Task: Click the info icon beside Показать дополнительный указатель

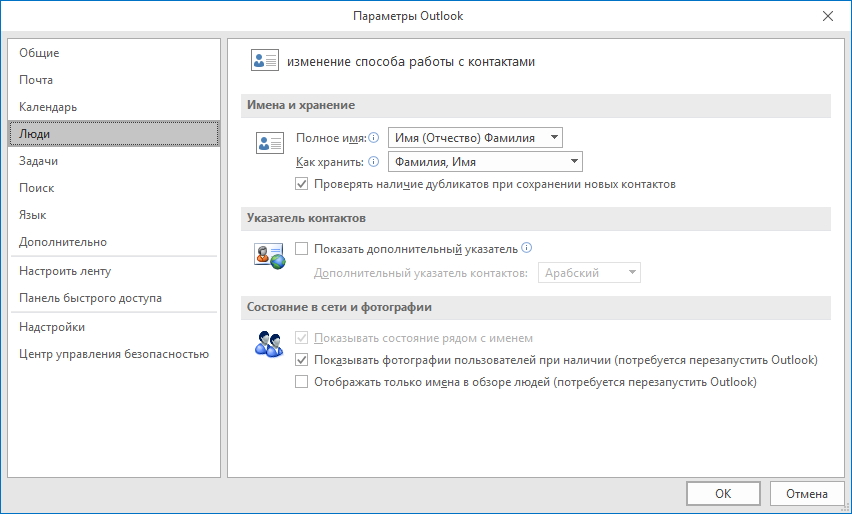Action: (527, 248)
